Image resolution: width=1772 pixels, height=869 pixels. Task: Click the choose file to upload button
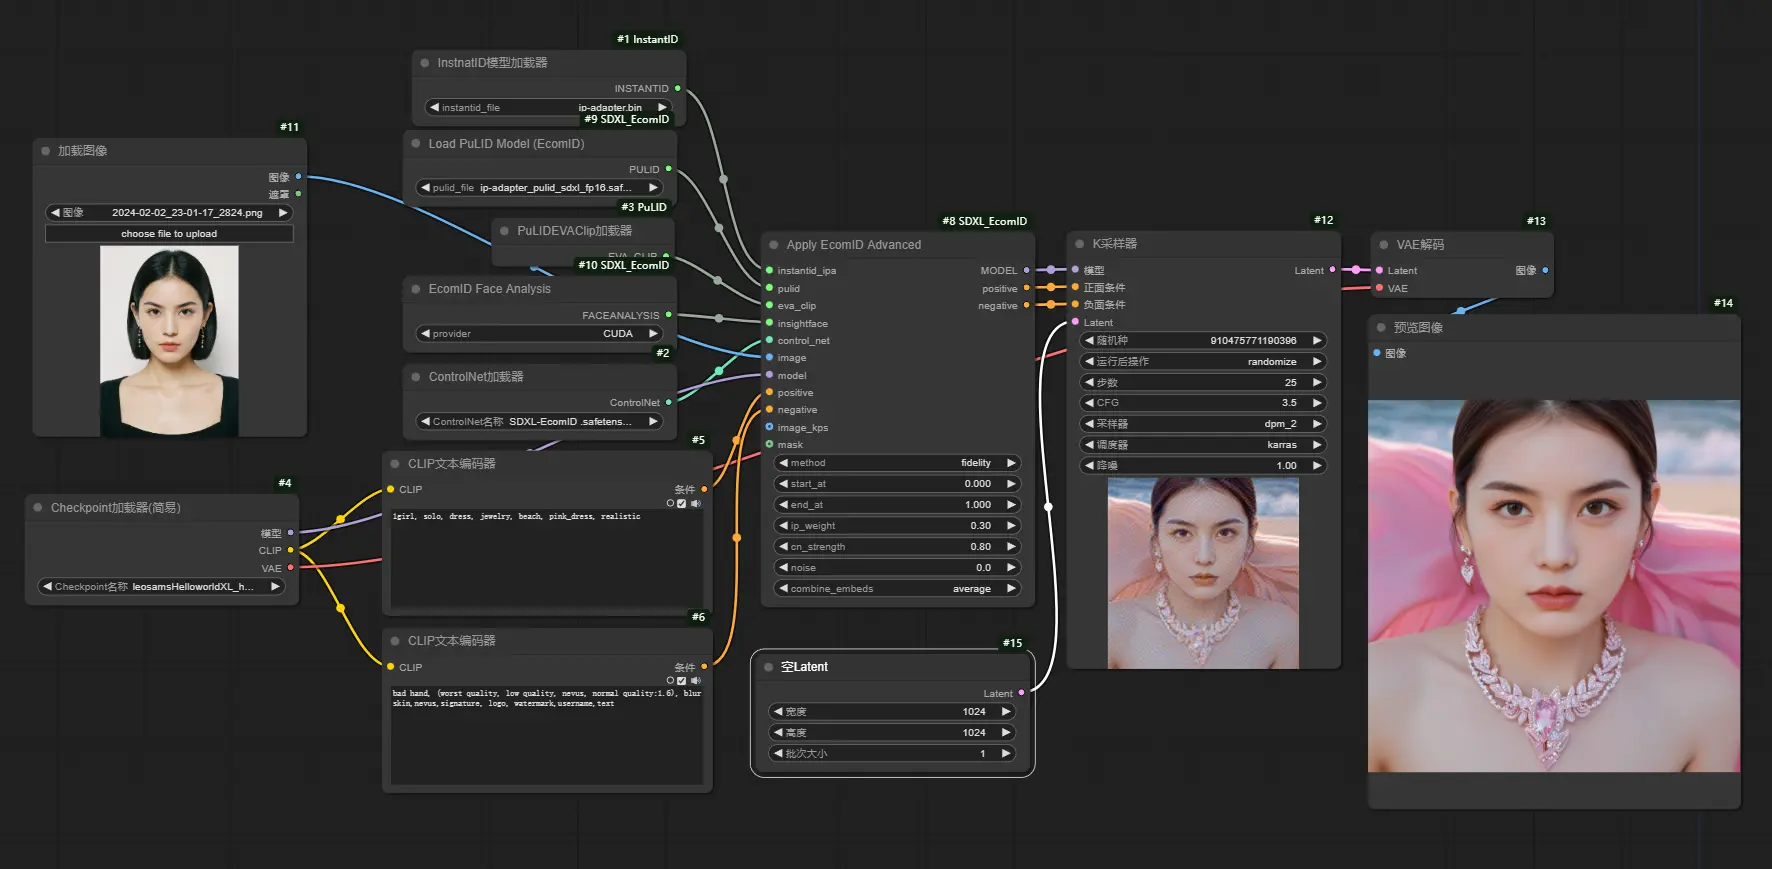click(169, 234)
